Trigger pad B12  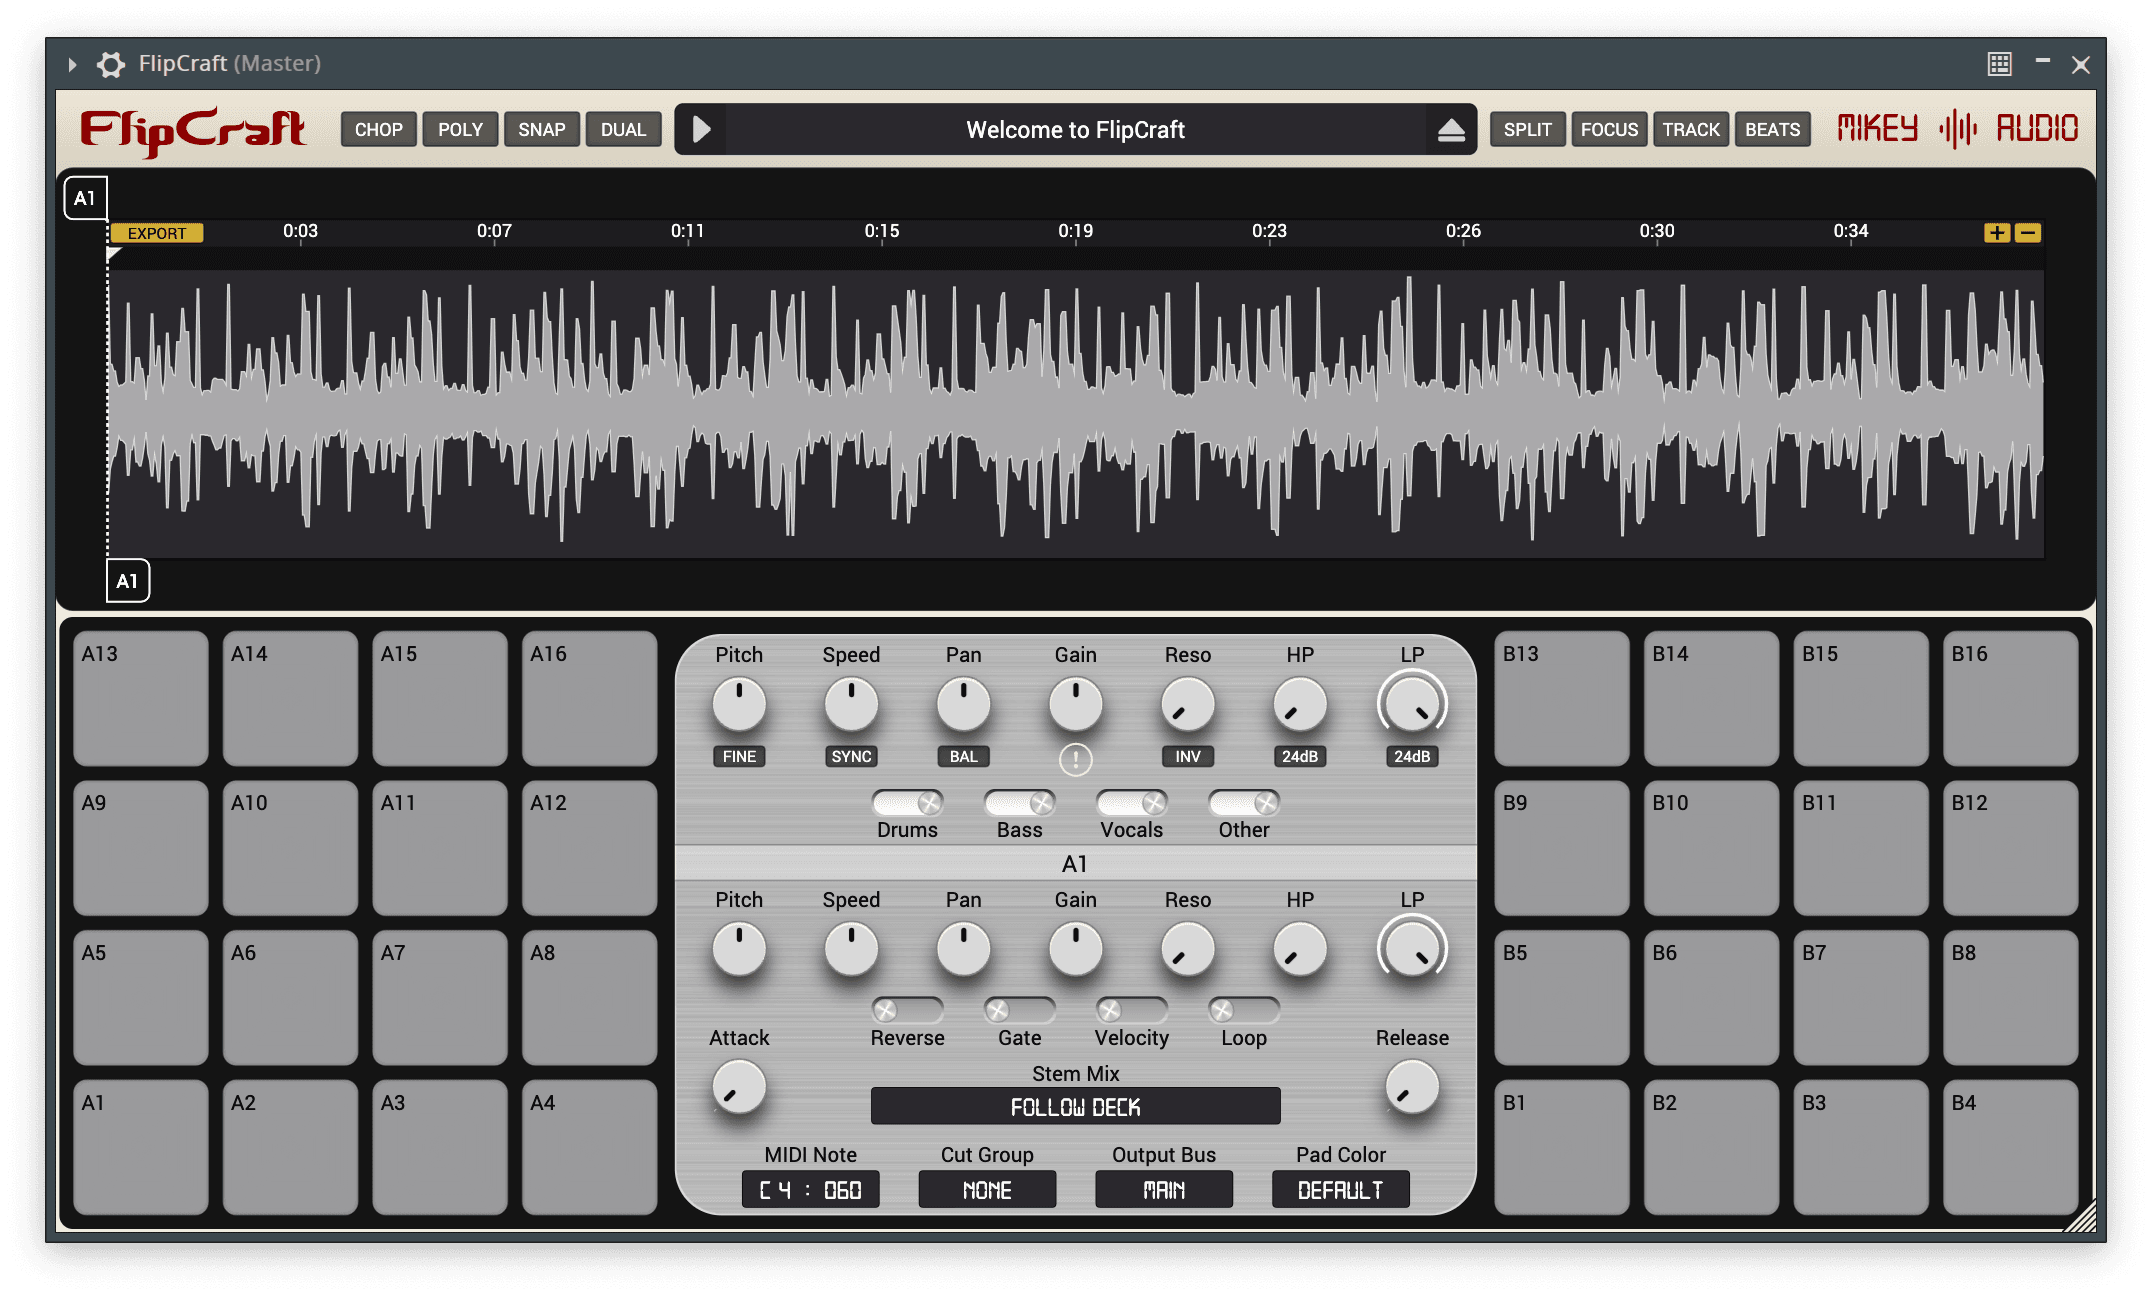[x=2010, y=848]
